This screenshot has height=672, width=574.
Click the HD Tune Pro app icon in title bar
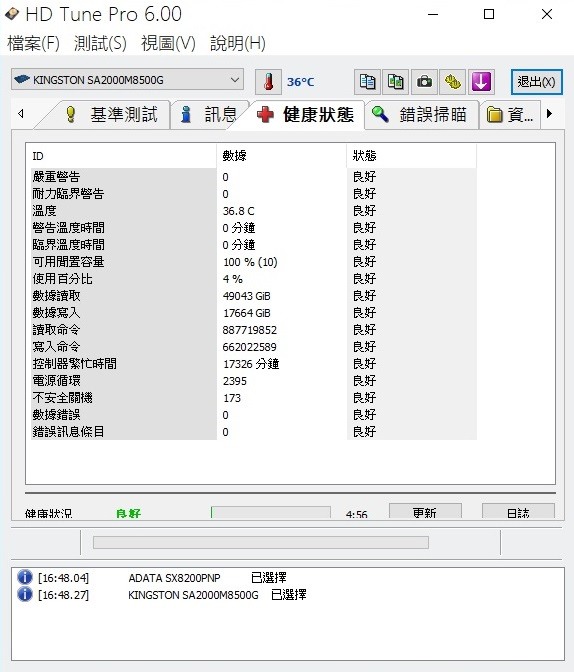click(x=12, y=14)
